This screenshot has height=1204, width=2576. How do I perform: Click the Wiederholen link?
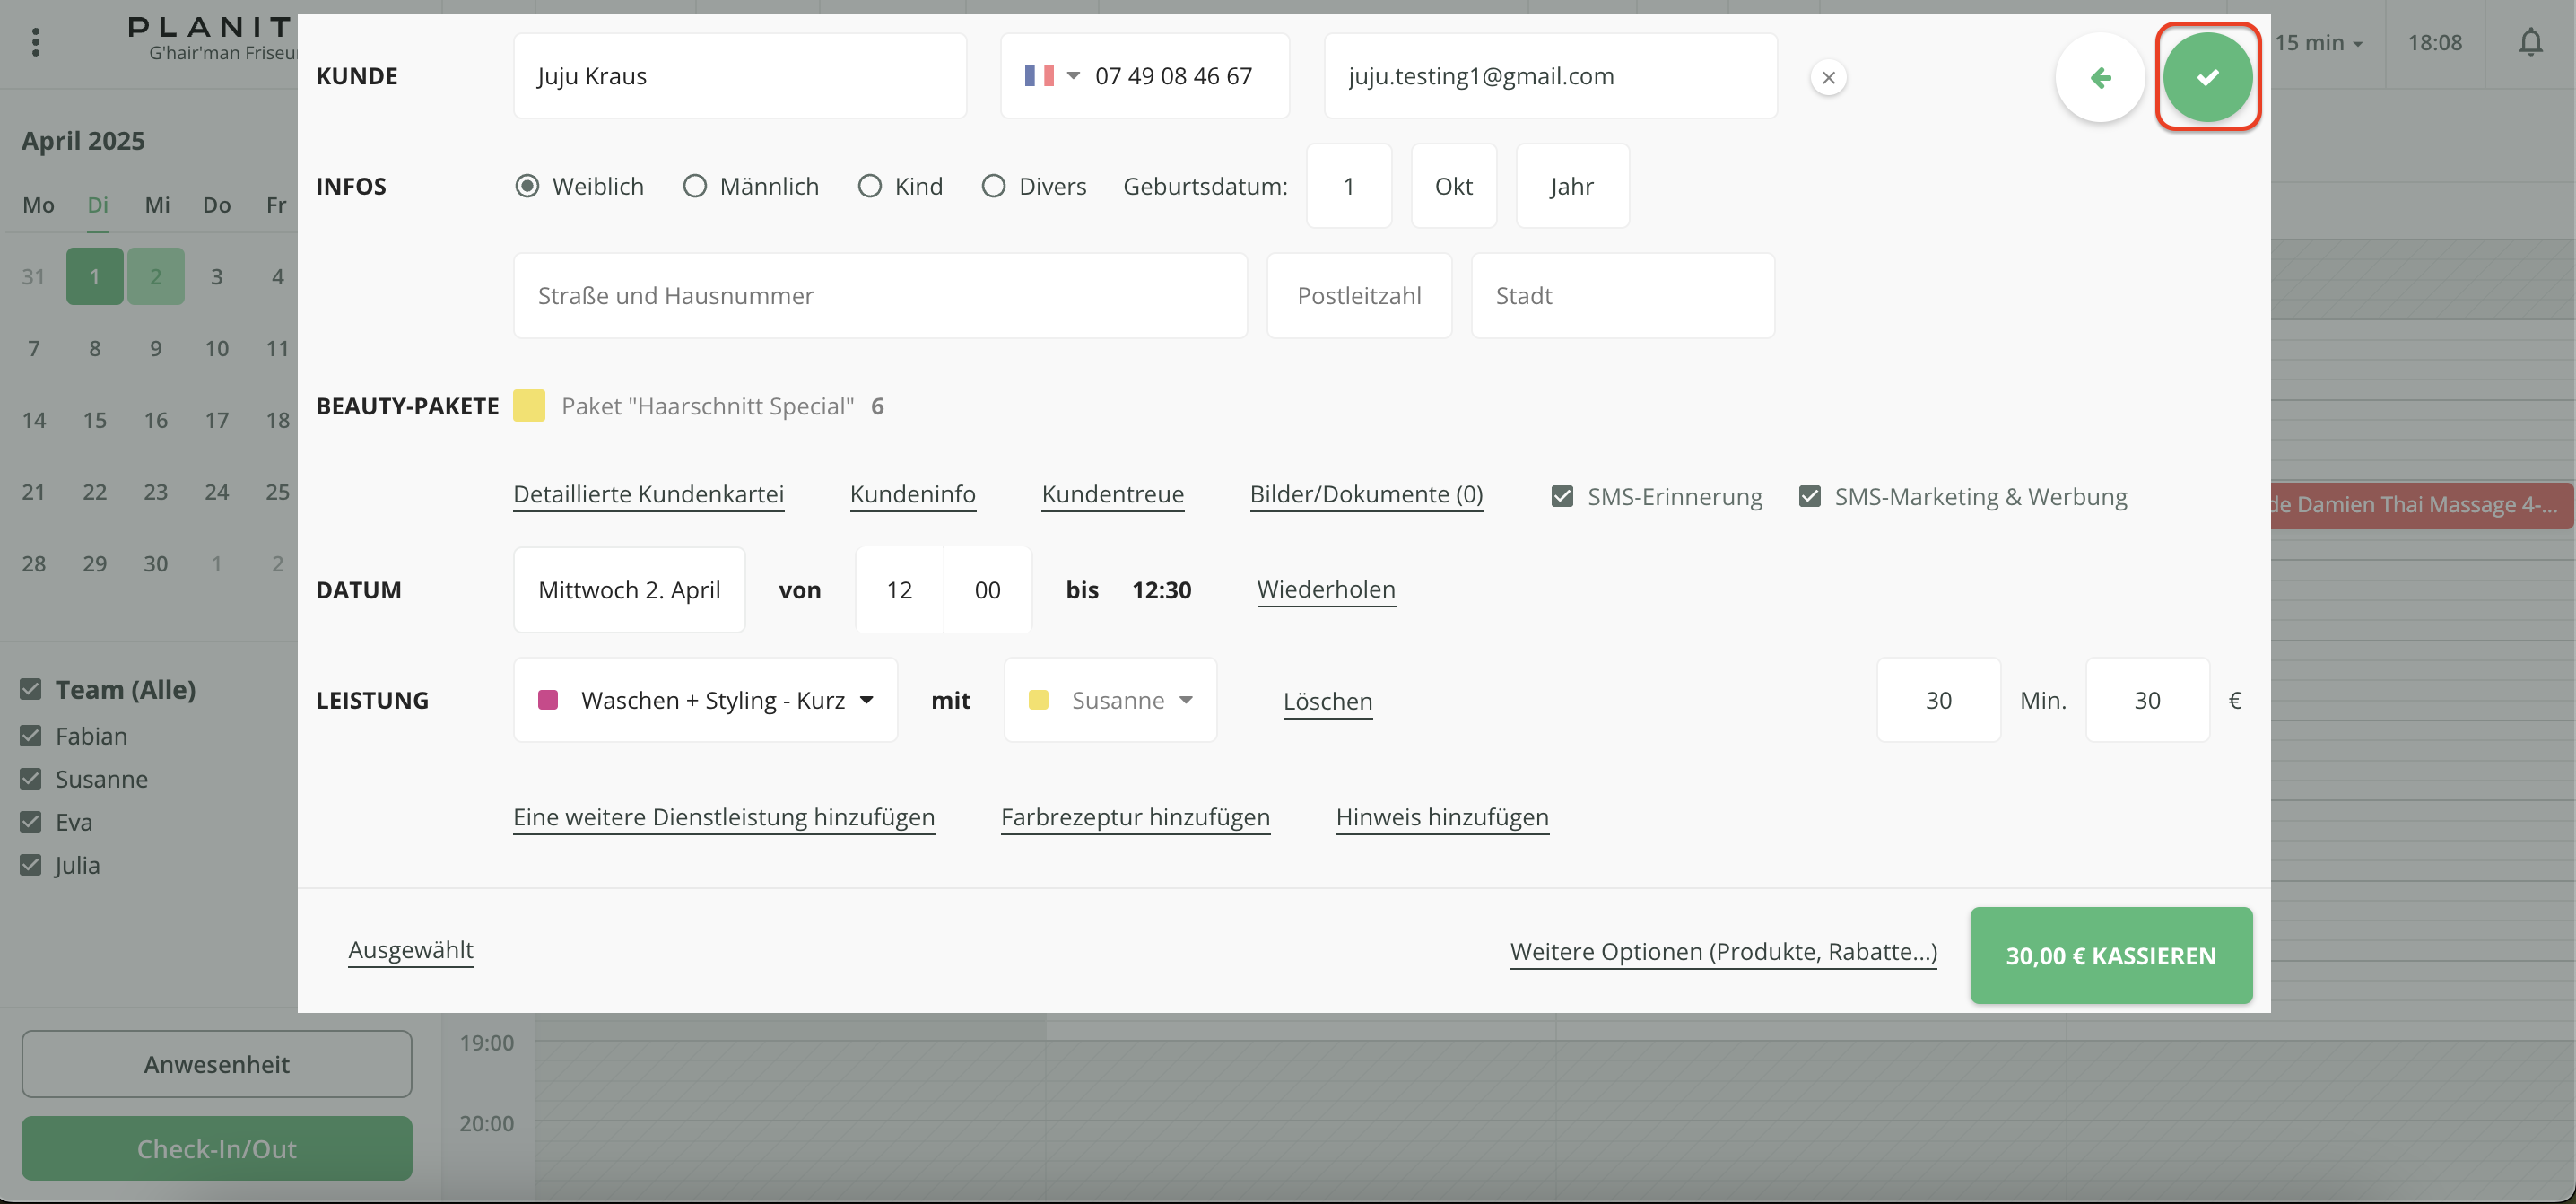tap(1325, 589)
